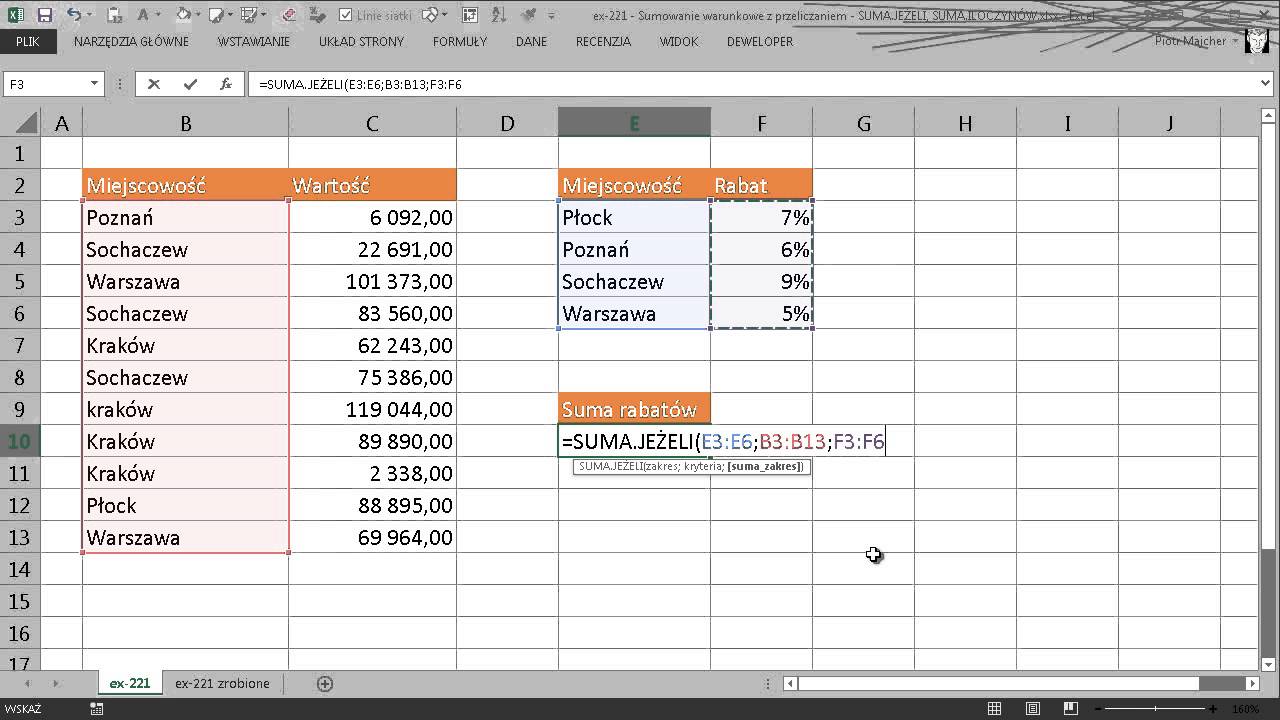The width and height of the screenshot is (1280, 720).
Task: Move the zoom slider handle
Action: point(1155,708)
